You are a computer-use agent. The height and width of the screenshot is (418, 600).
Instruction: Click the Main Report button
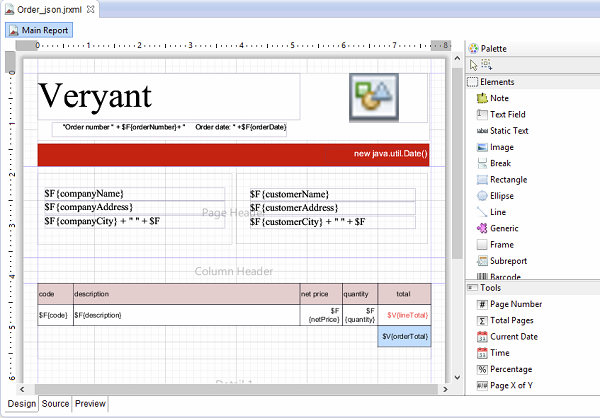pos(40,30)
